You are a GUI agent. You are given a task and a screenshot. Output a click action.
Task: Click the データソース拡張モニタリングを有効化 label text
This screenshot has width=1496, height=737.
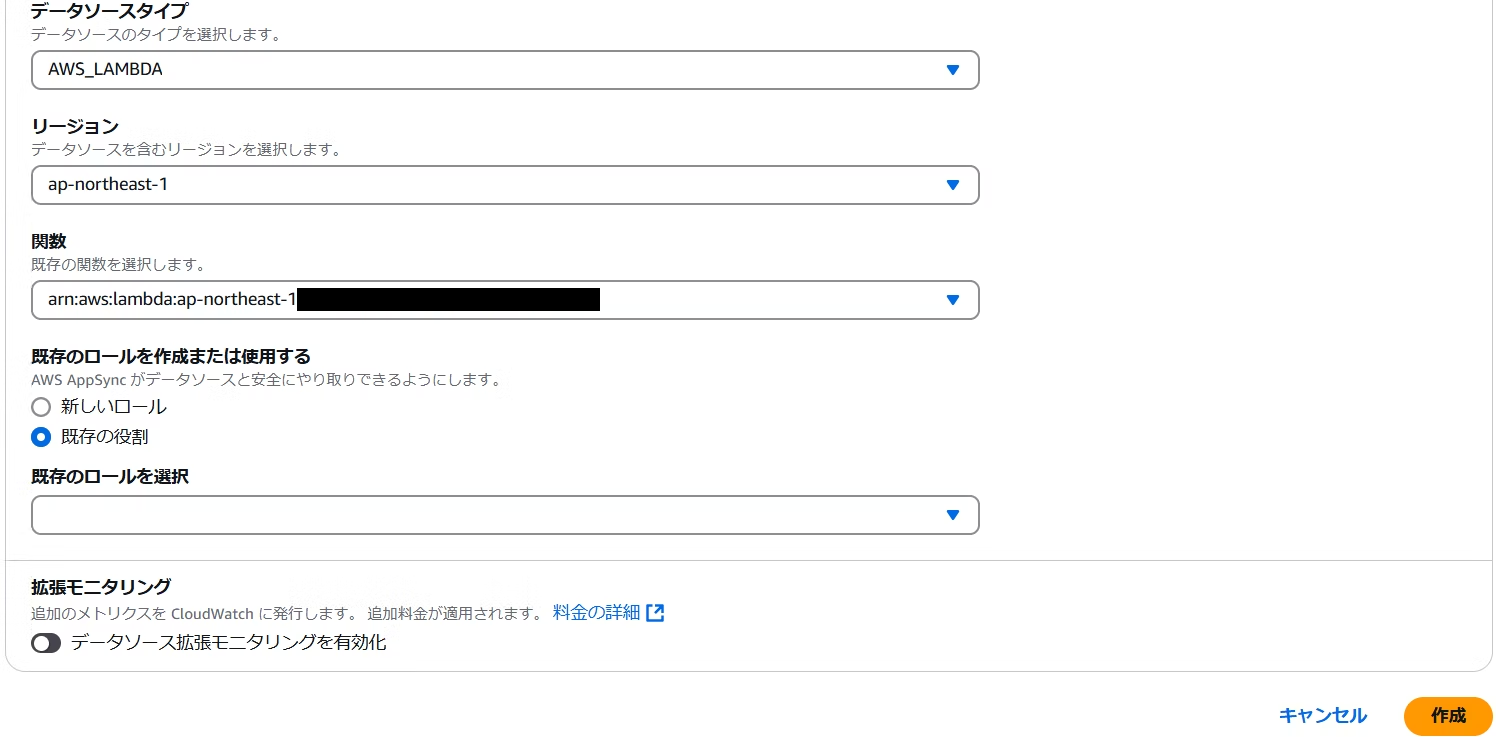229,643
